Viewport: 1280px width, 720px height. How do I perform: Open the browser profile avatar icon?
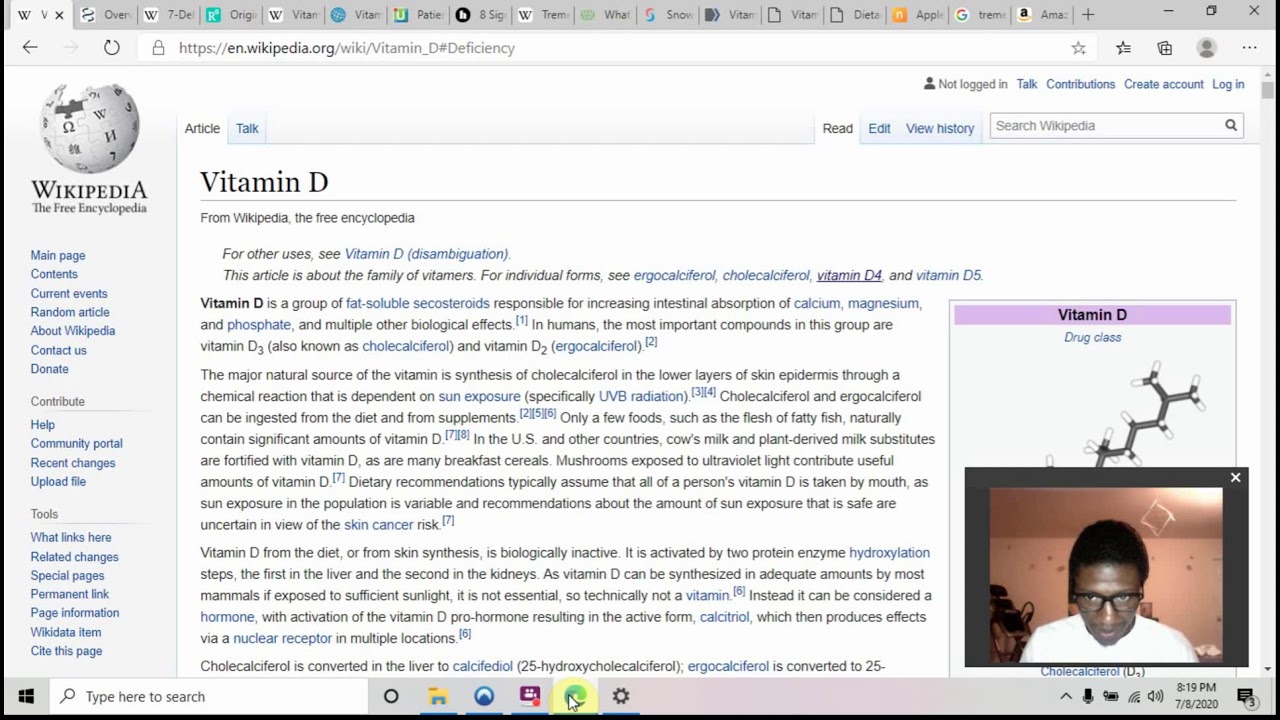click(1207, 47)
